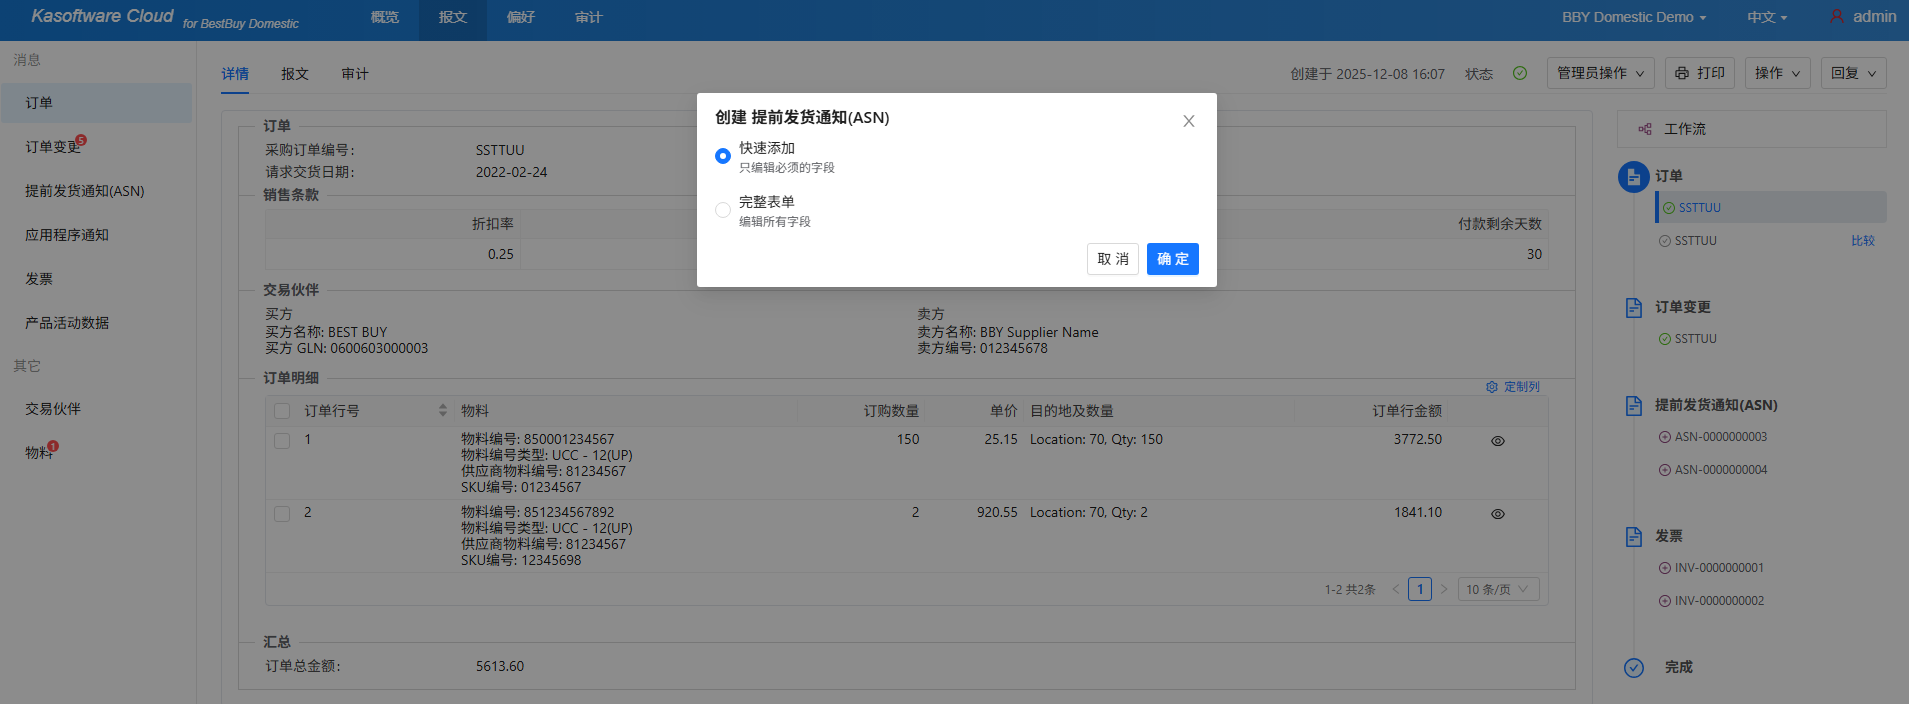Click the 确定 confirm button
Image resolution: width=1909 pixels, height=704 pixels.
tap(1172, 259)
